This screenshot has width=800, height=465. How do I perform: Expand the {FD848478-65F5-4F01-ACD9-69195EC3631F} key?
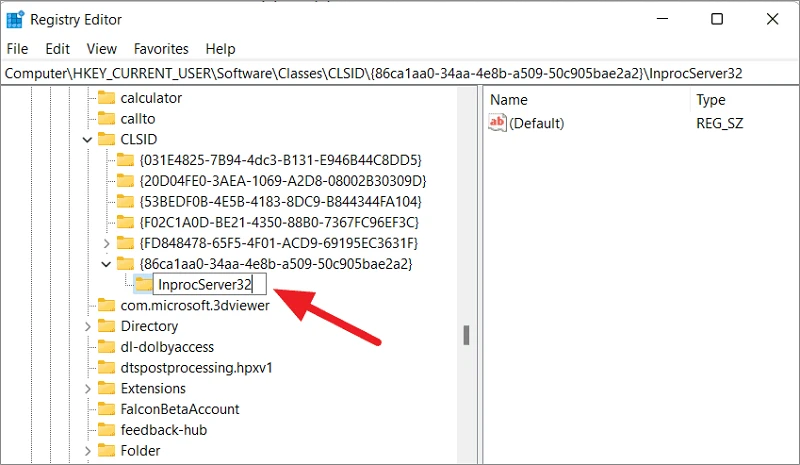point(106,243)
